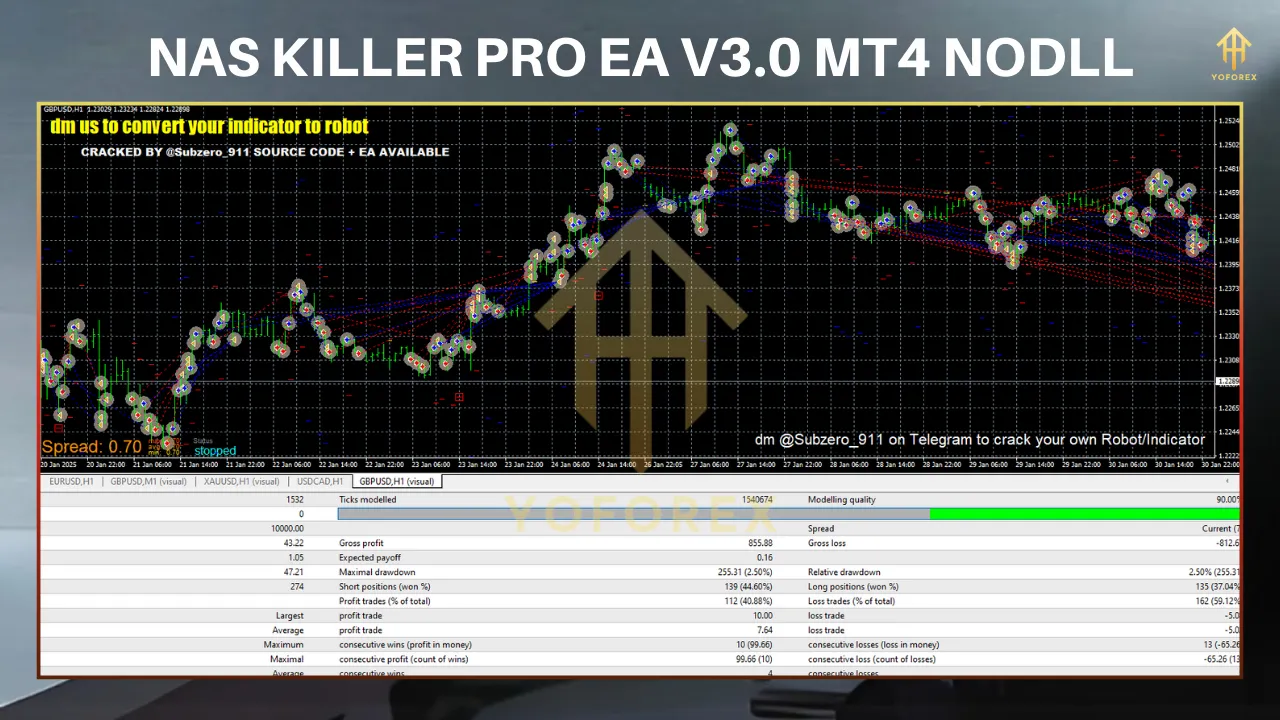This screenshot has height=720, width=1280.
Task: Click the value 10 (99.66)
Action: tap(754, 645)
